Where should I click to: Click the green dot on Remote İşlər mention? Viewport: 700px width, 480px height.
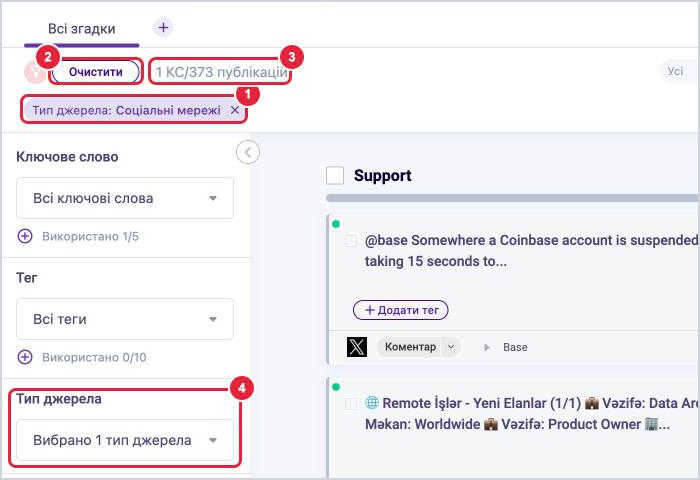(x=336, y=387)
